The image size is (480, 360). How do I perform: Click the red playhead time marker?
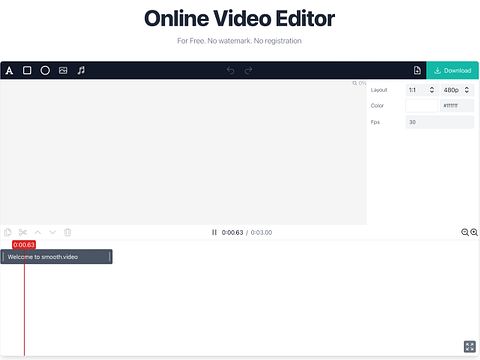point(24,245)
